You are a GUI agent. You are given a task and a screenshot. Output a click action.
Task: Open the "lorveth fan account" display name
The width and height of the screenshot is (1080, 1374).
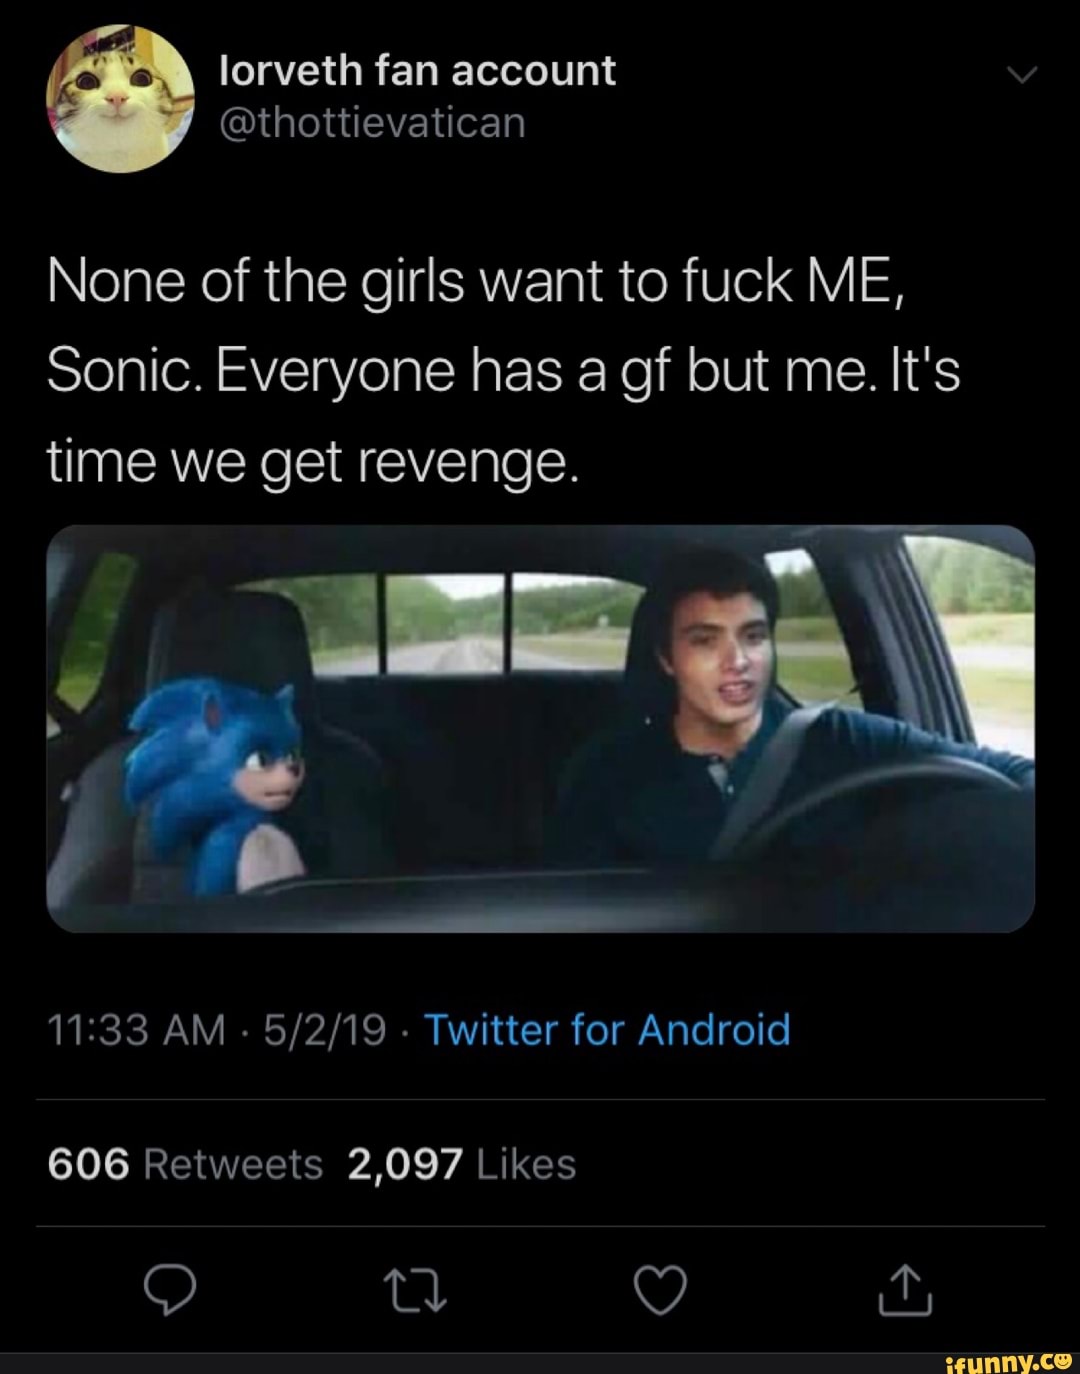[x=417, y=71]
